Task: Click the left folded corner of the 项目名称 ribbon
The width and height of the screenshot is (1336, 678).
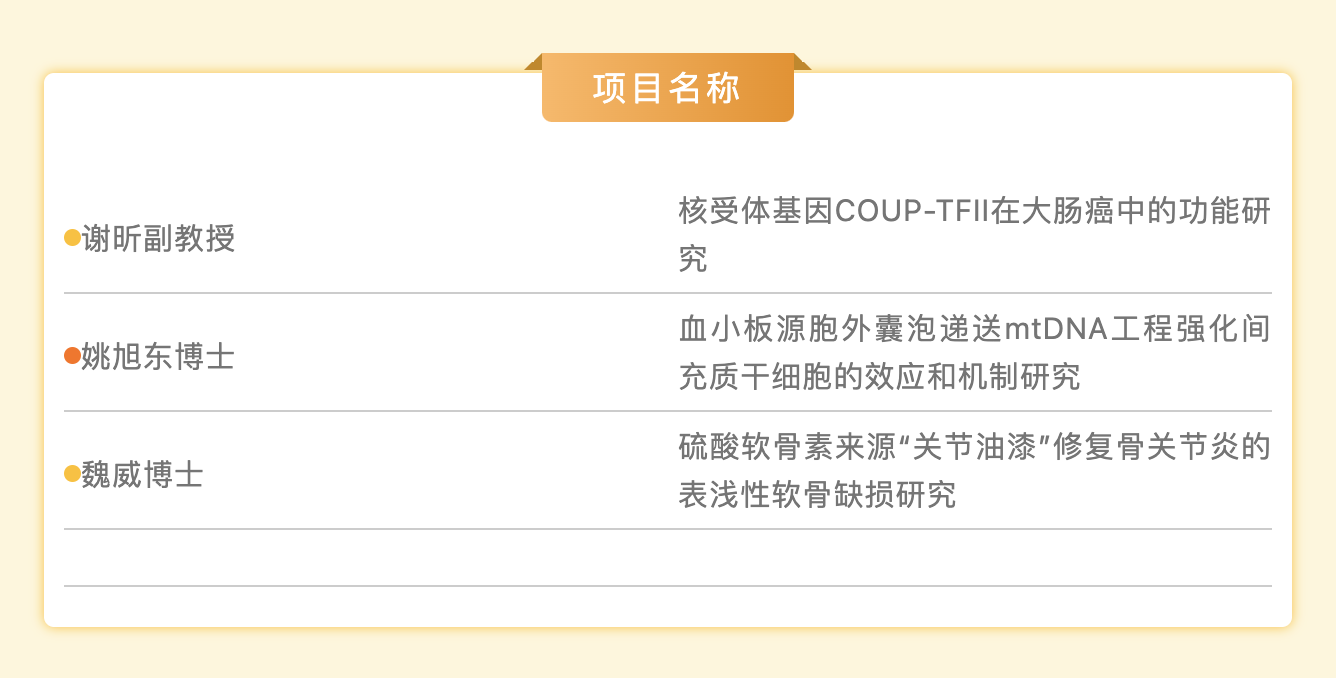Action: [x=533, y=62]
